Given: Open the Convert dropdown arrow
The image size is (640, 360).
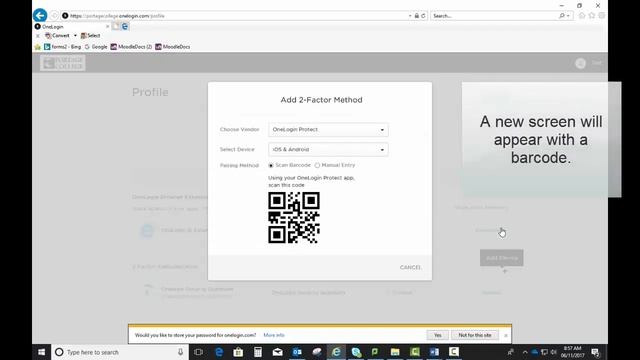Looking at the screenshot, I should point(75,36).
